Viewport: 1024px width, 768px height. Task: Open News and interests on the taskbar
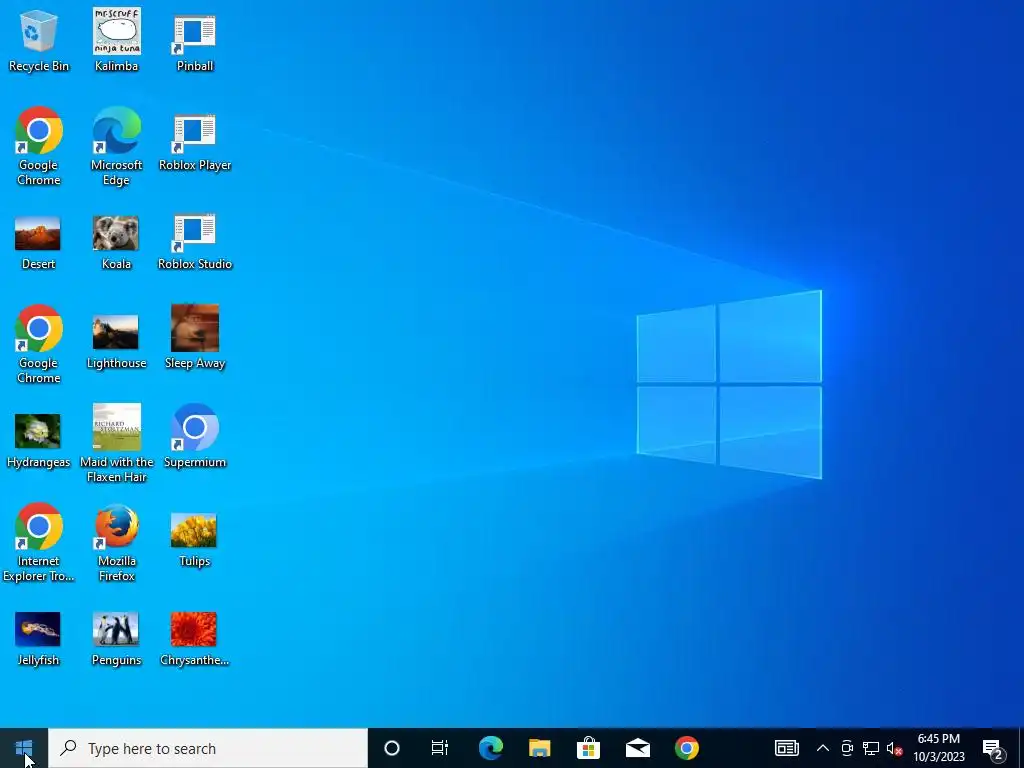[x=786, y=748]
